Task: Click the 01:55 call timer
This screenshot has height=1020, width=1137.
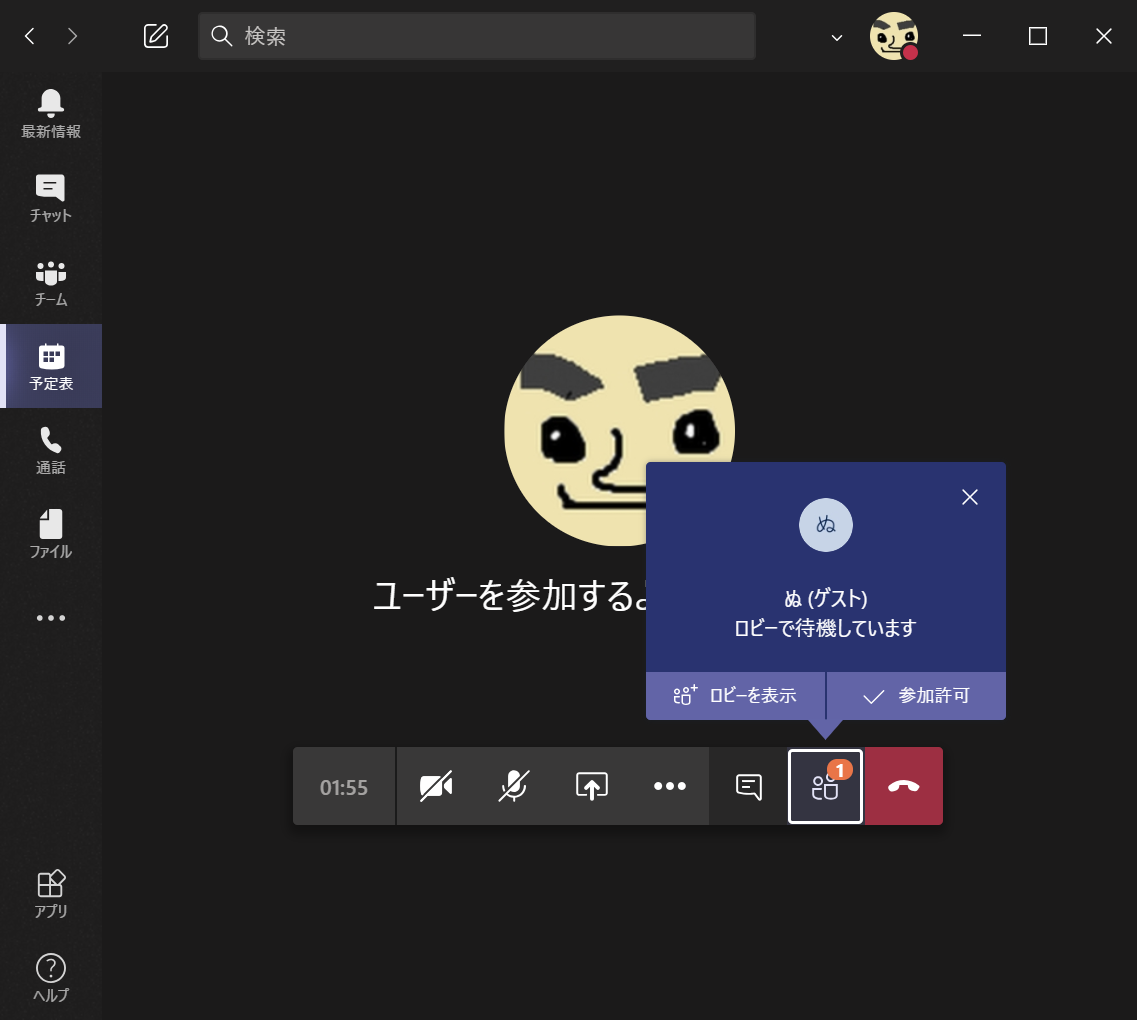Action: point(344,787)
